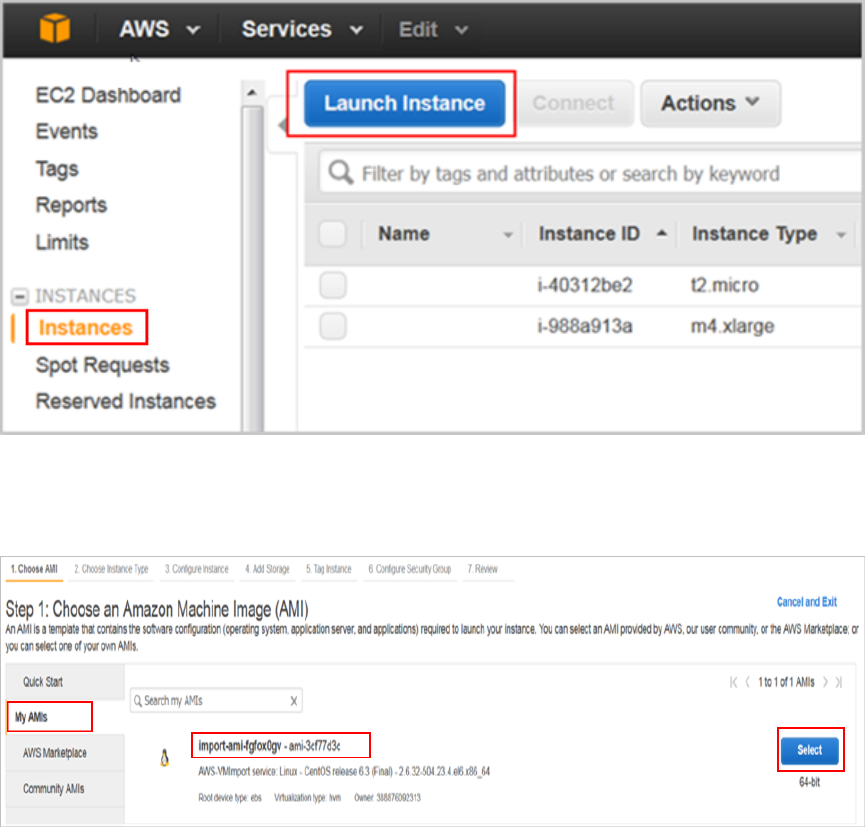Click the t2.micro instance type cell
The image size is (865, 827).
tap(725, 285)
